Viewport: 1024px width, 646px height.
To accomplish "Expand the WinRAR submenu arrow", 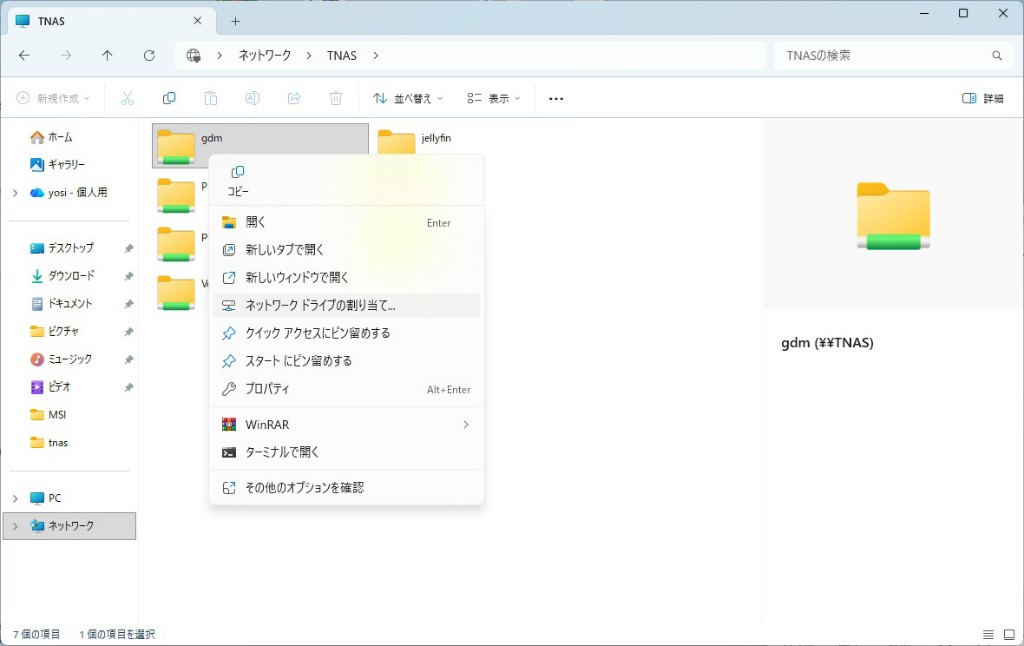I will coord(466,425).
